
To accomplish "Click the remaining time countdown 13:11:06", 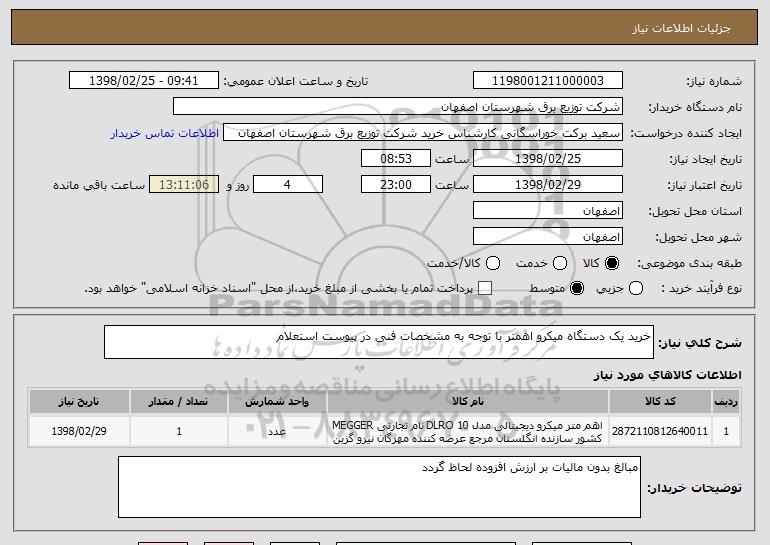I will click(184, 185).
